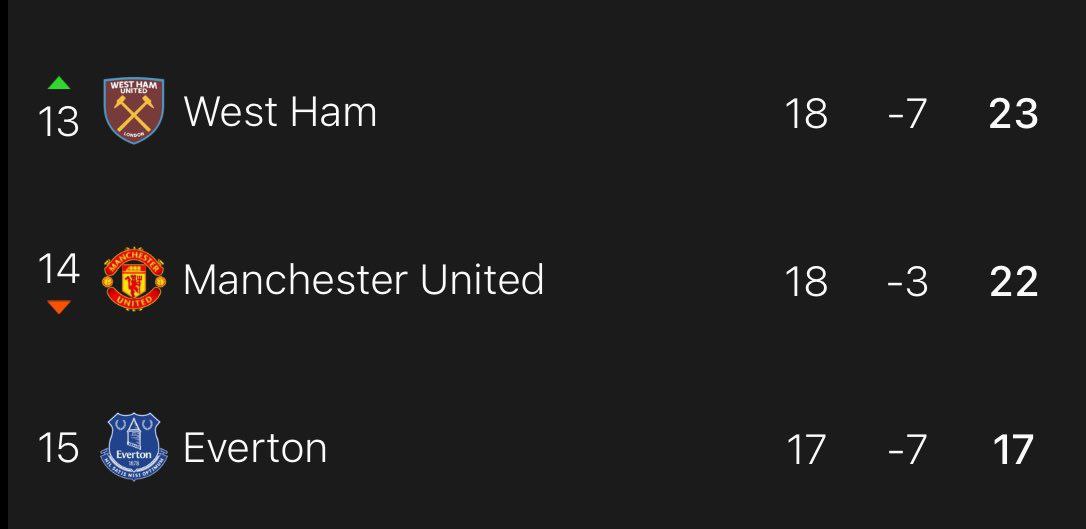Click the green up arrow above 13
1086x529 pixels.
pyautogui.click(x=59, y=83)
